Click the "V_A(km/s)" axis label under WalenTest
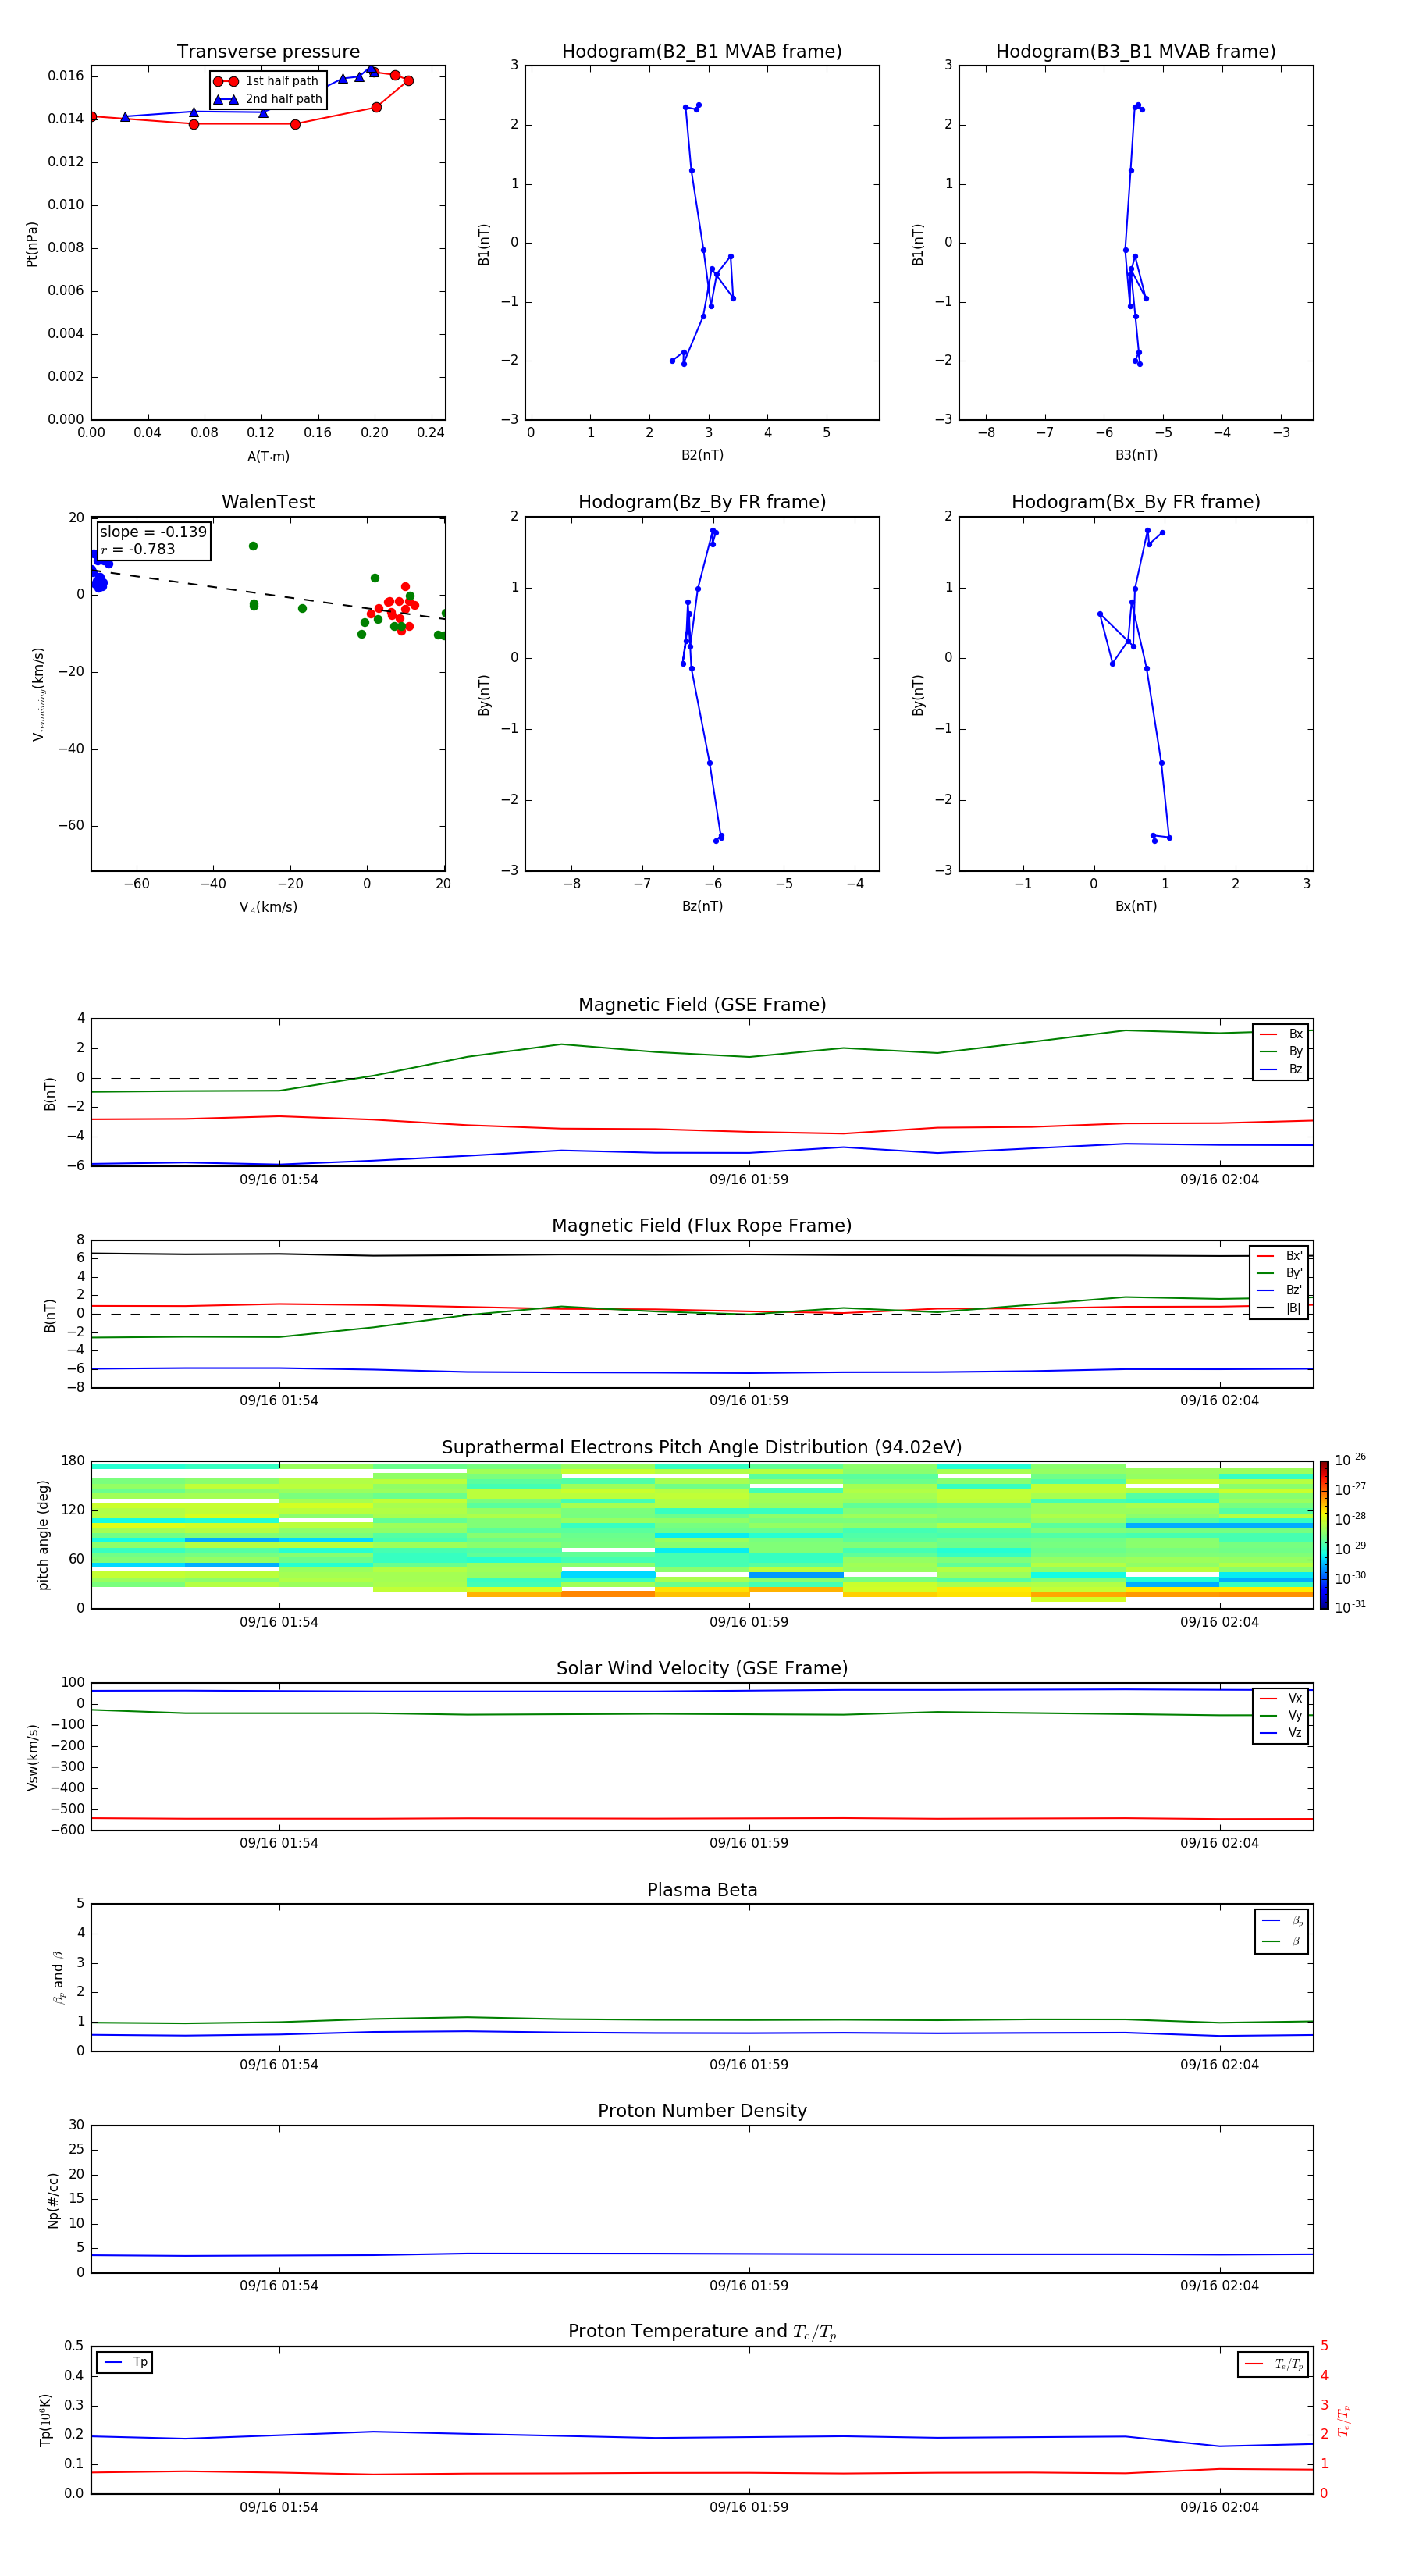The width and height of the screenshot is (1405, 2576). pos(268,907)
